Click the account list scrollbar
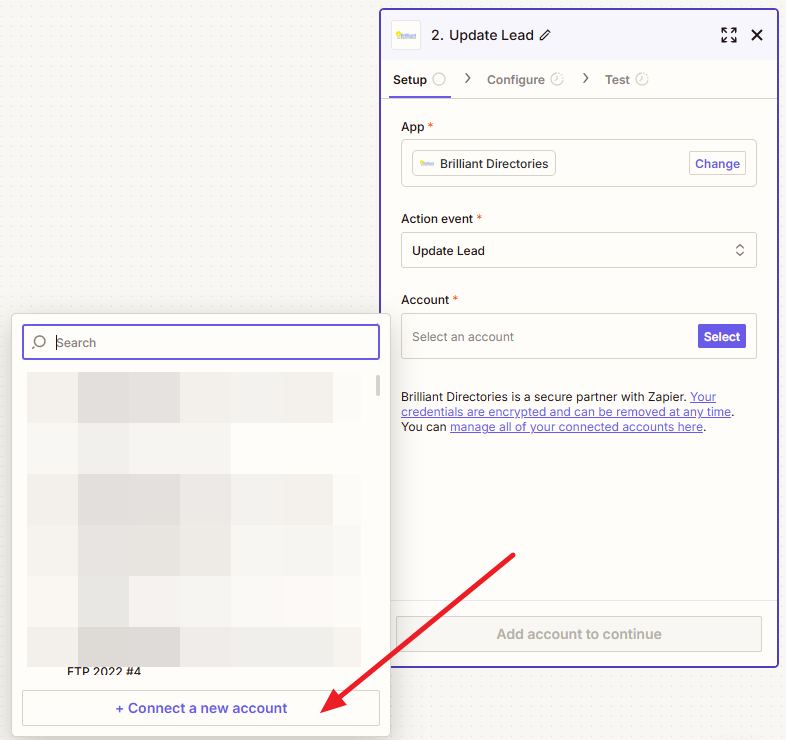The image size is (786, 740). click(377, 386)
